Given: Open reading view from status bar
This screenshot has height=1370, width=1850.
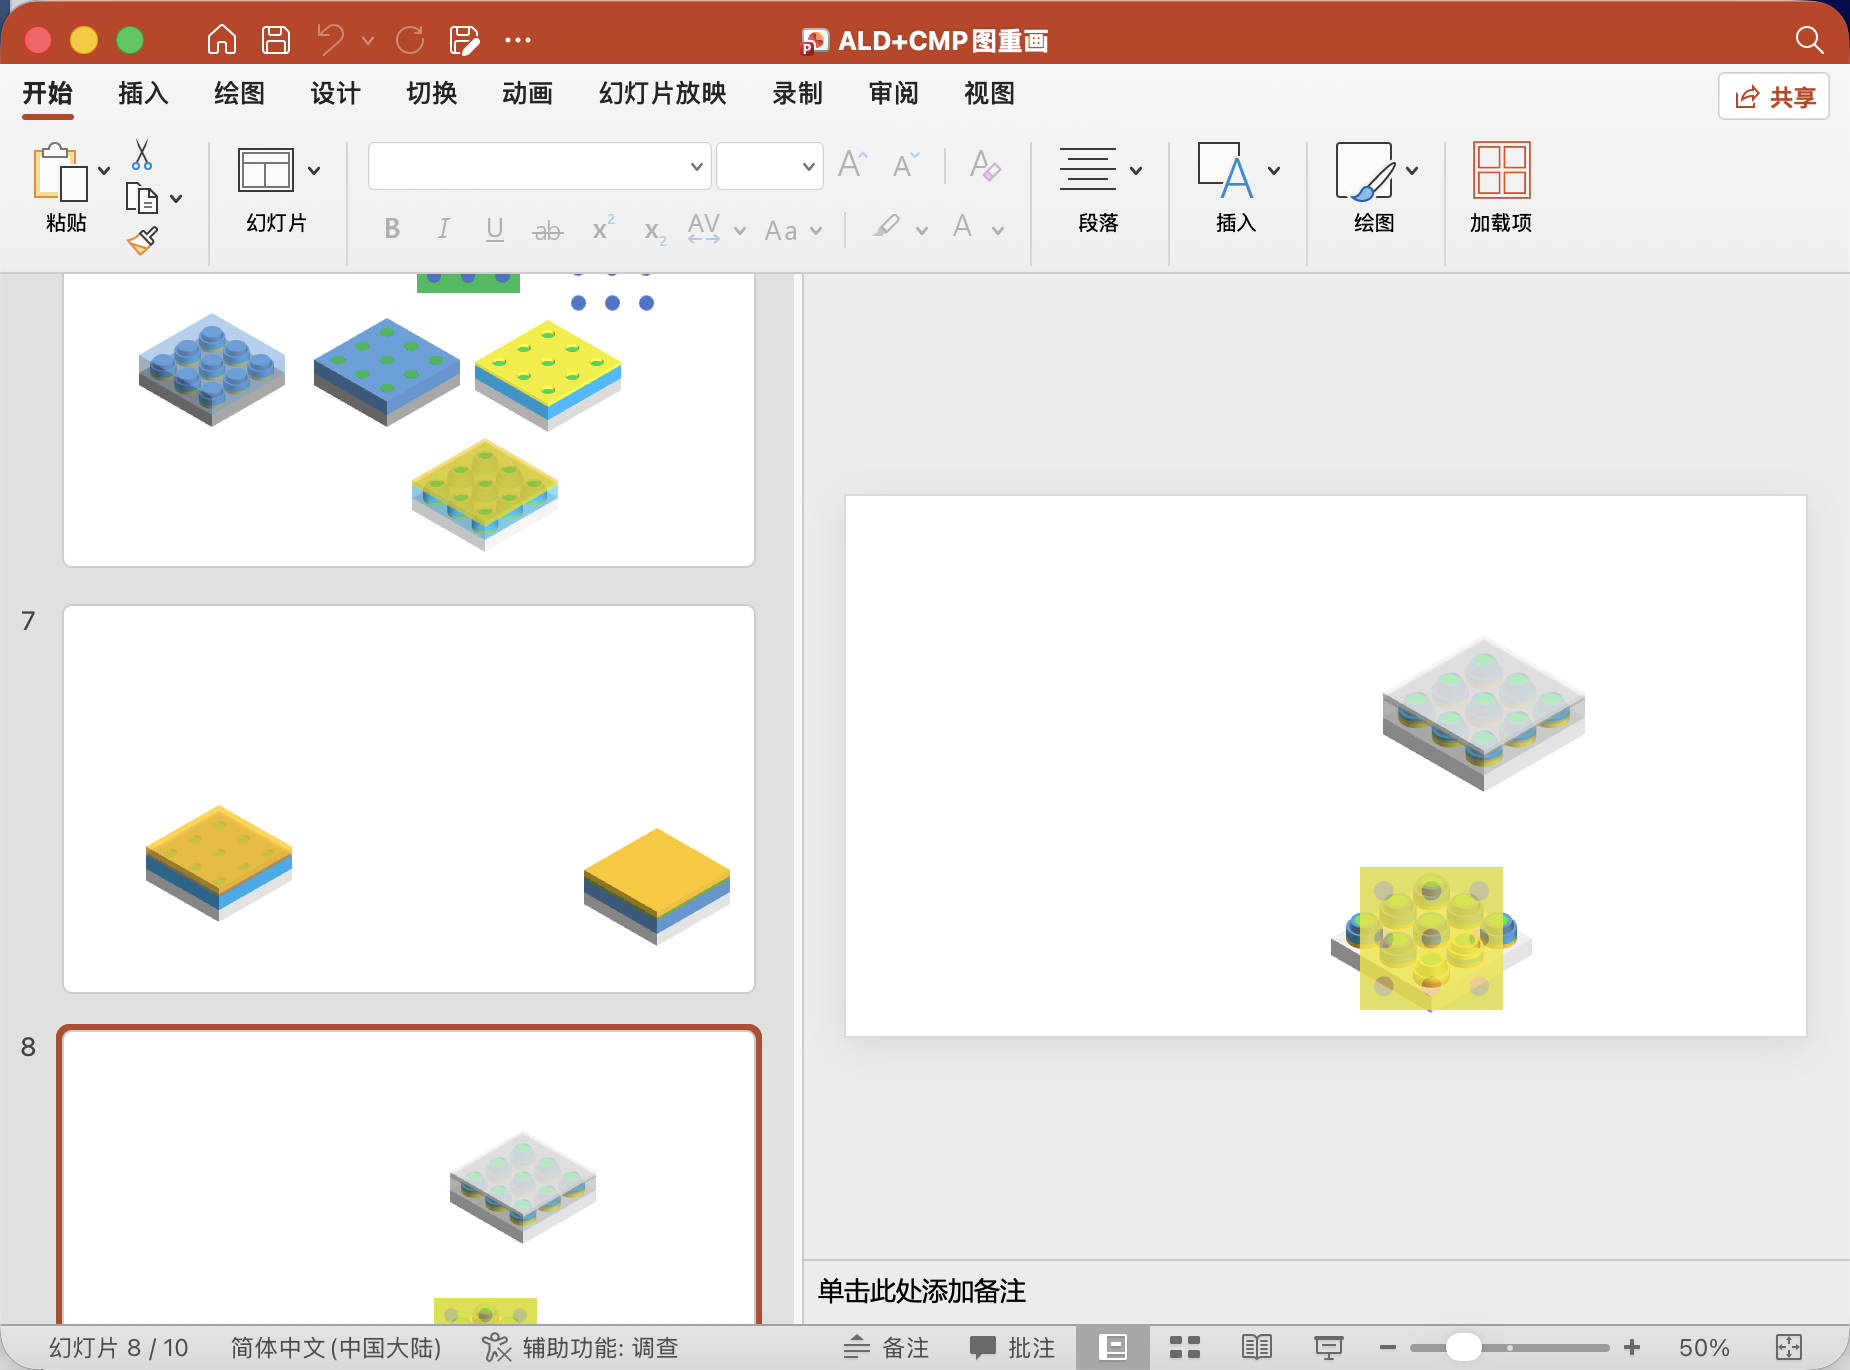Looking at the screenshot, I should pyautogui.click(x=1256, y=1347).
